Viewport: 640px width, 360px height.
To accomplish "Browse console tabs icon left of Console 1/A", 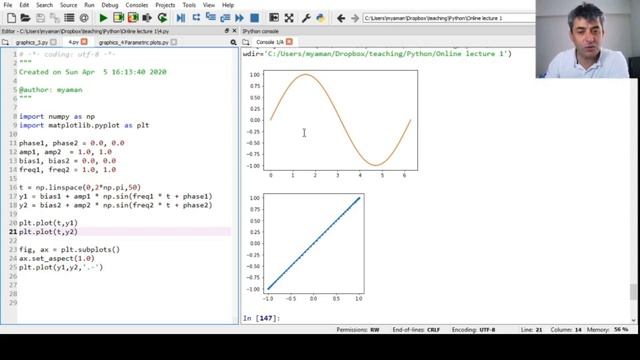I will (246, 42).
